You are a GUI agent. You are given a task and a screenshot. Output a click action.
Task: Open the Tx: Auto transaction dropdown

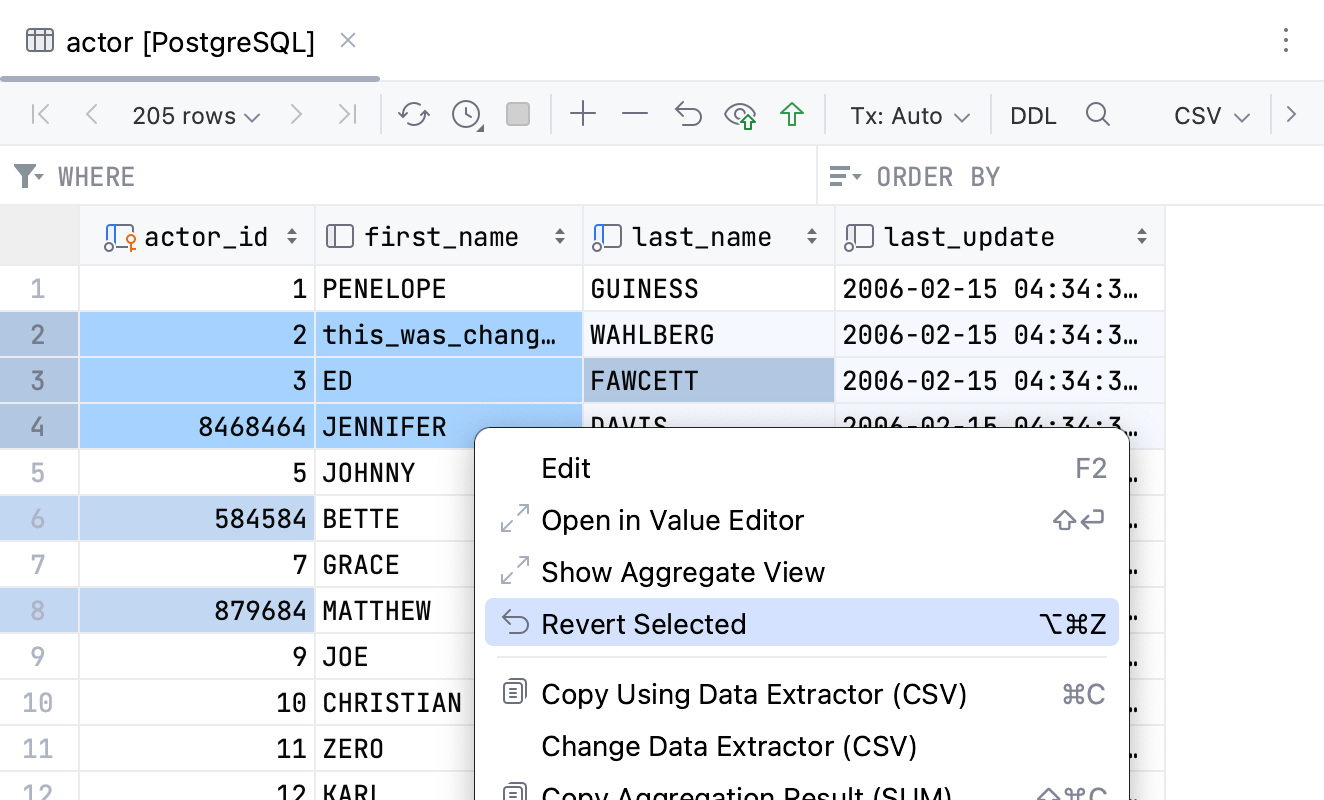tap(910, 116)
